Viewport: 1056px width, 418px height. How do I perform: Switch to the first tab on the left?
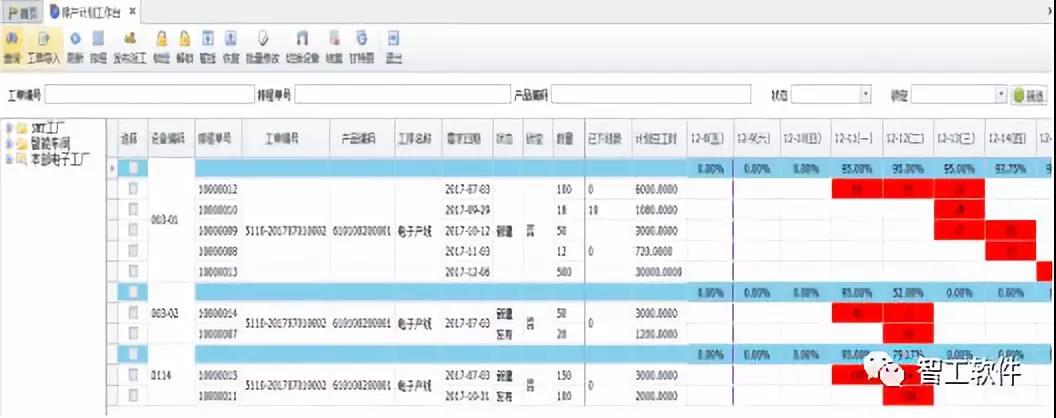[x=19, y=11]
